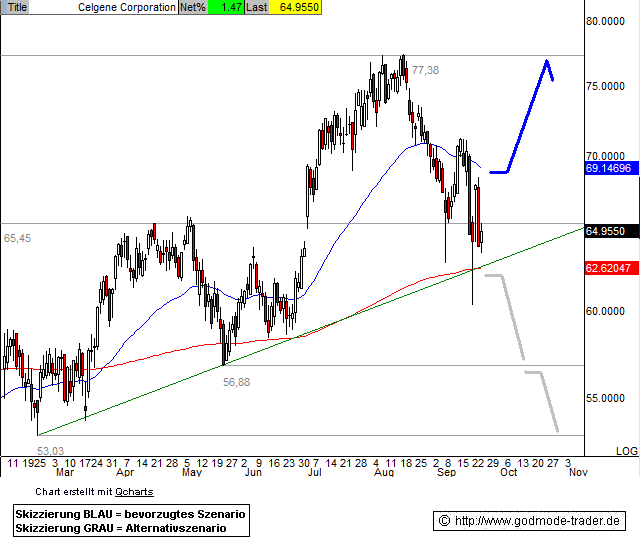
Task: Click the 56,88 low price annotation
Action: pyautogui.click(x=236, y=382)
